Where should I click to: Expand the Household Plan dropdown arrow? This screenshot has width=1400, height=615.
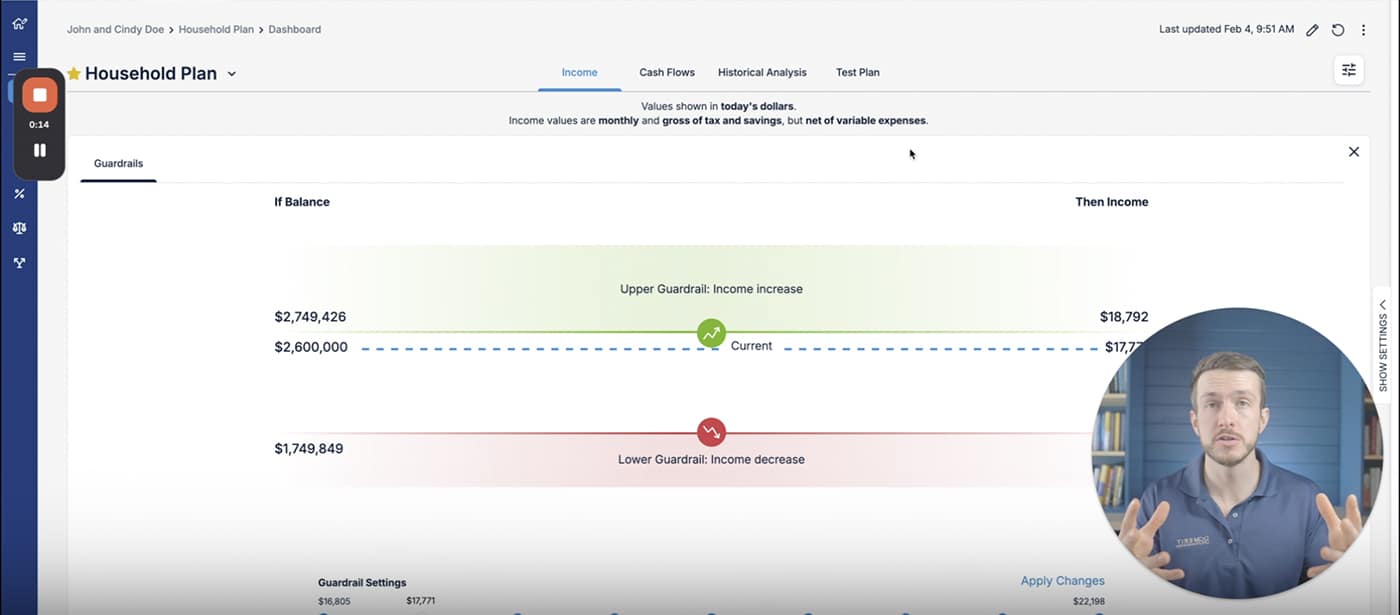[232, 74]
